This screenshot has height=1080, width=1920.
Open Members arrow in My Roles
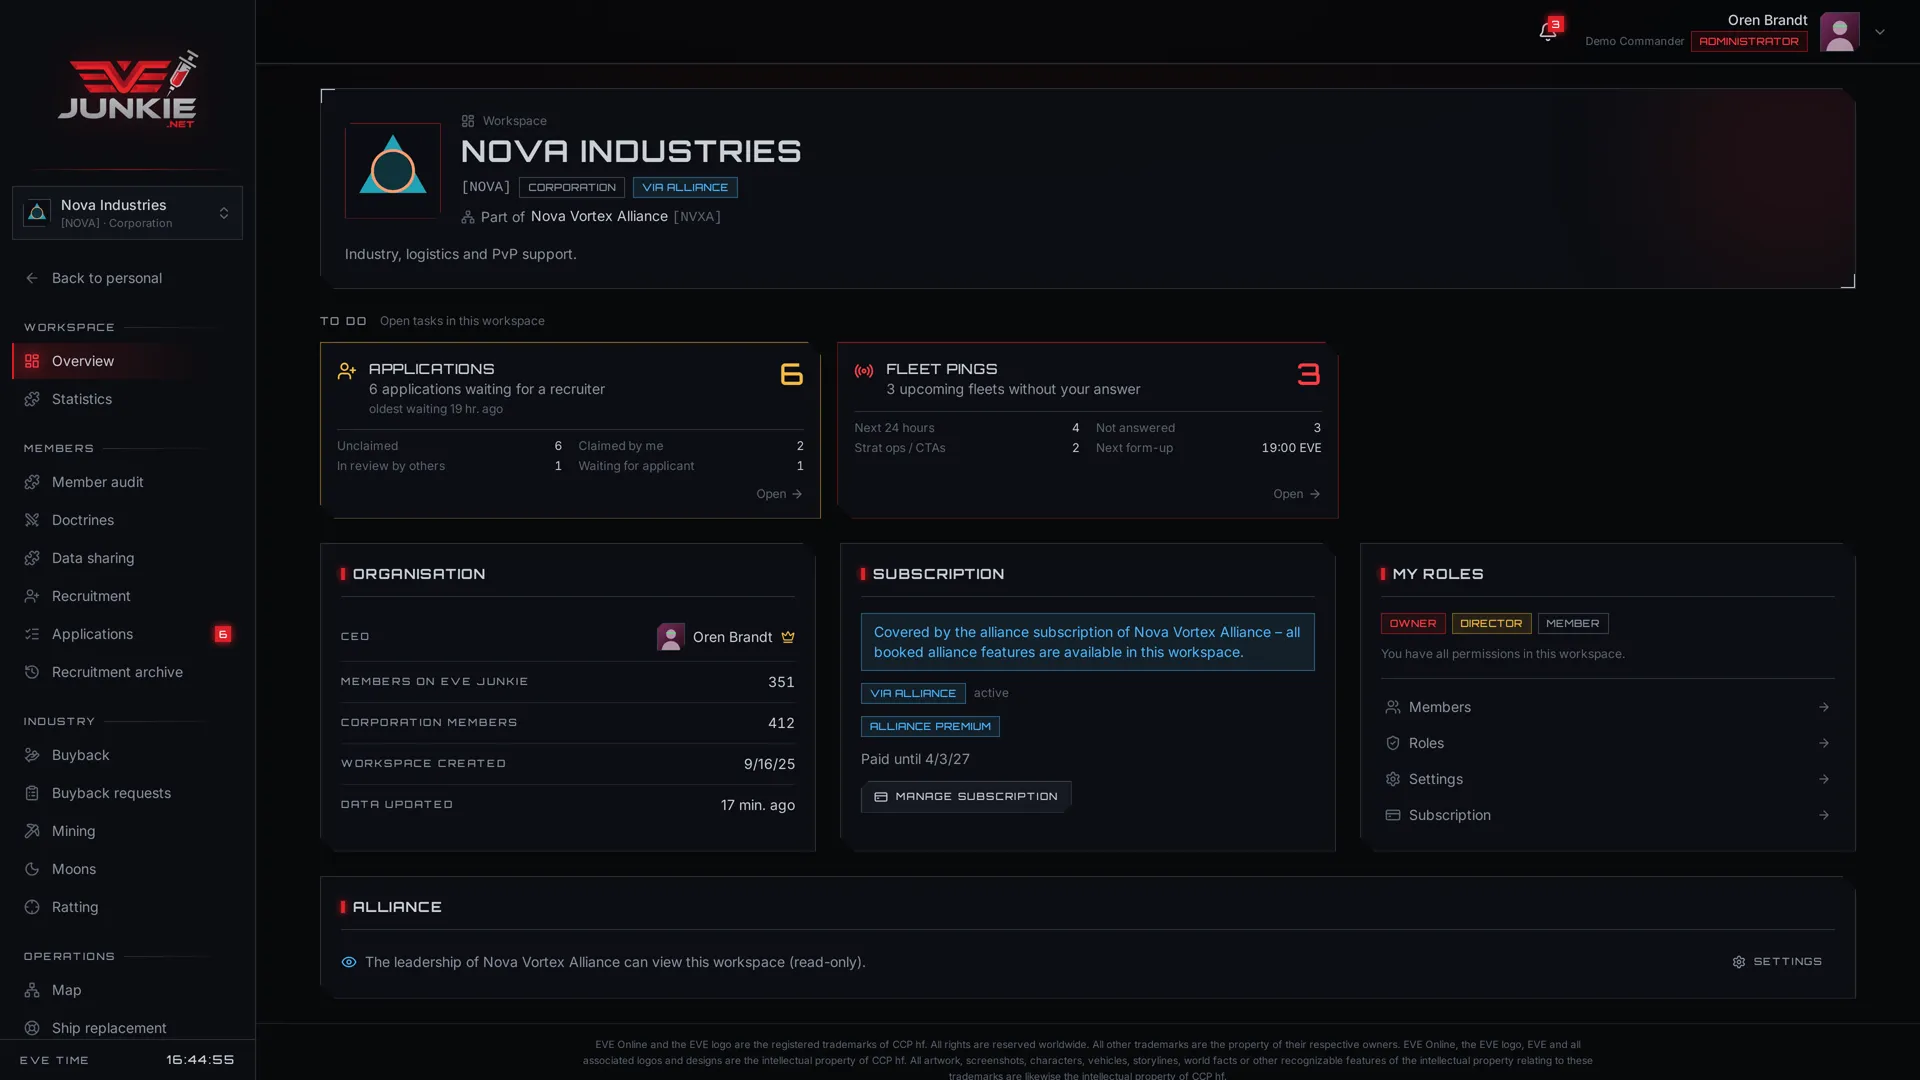[1824, 707]
